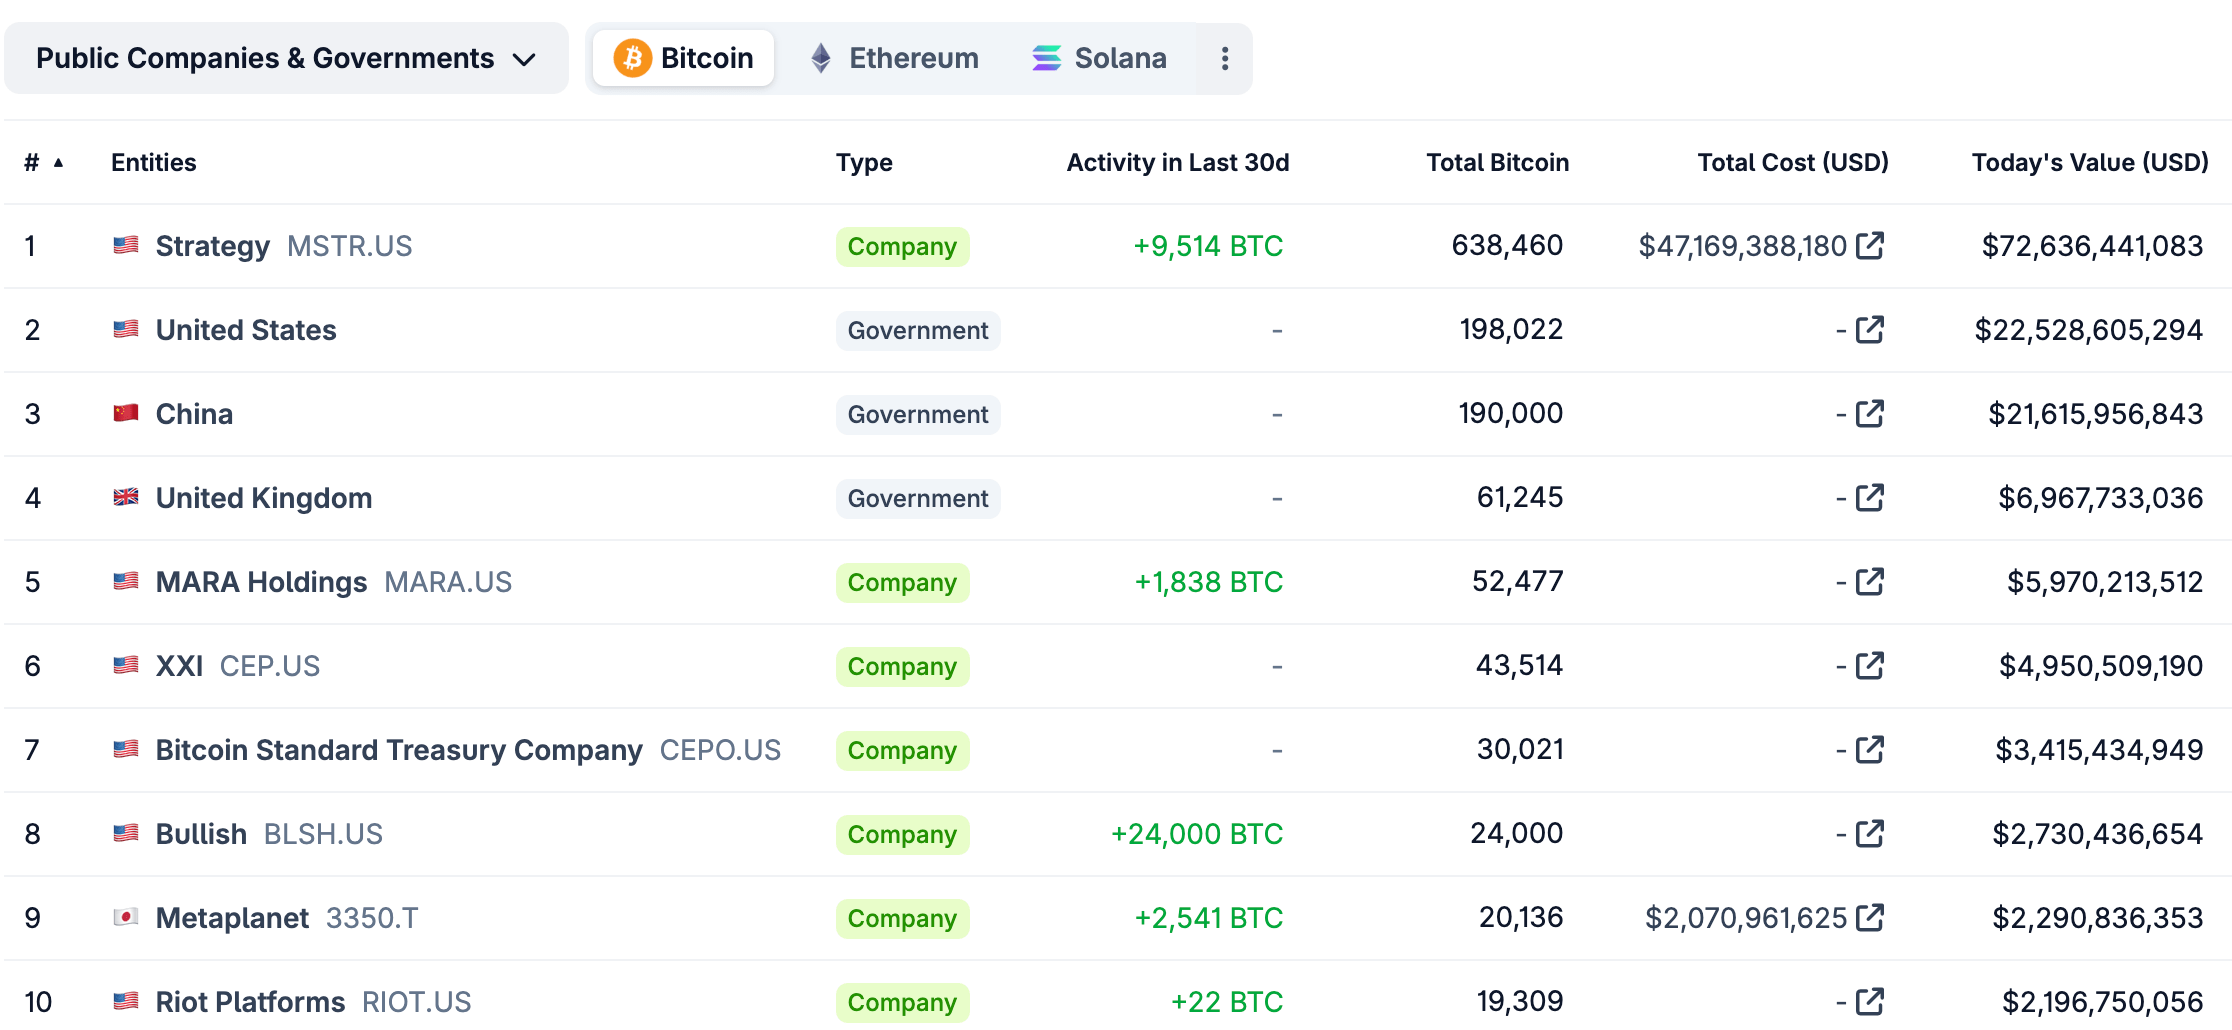Open the MSTR.US ticker link
This screenshot has height=1030, width=2232.
350,246
